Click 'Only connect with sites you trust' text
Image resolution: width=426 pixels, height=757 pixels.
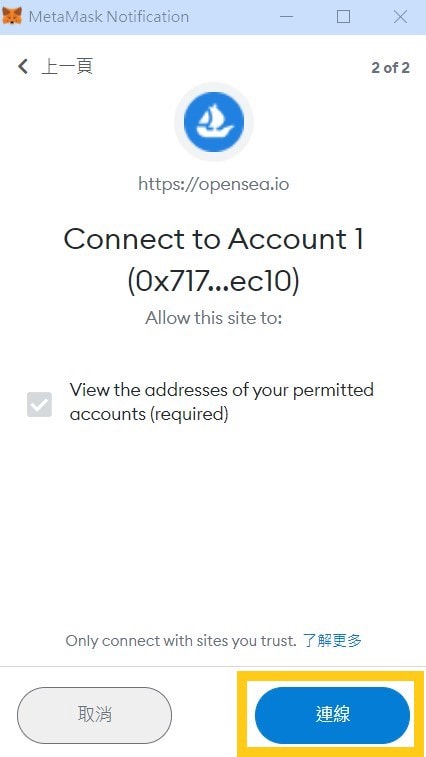tap(181, 641)
